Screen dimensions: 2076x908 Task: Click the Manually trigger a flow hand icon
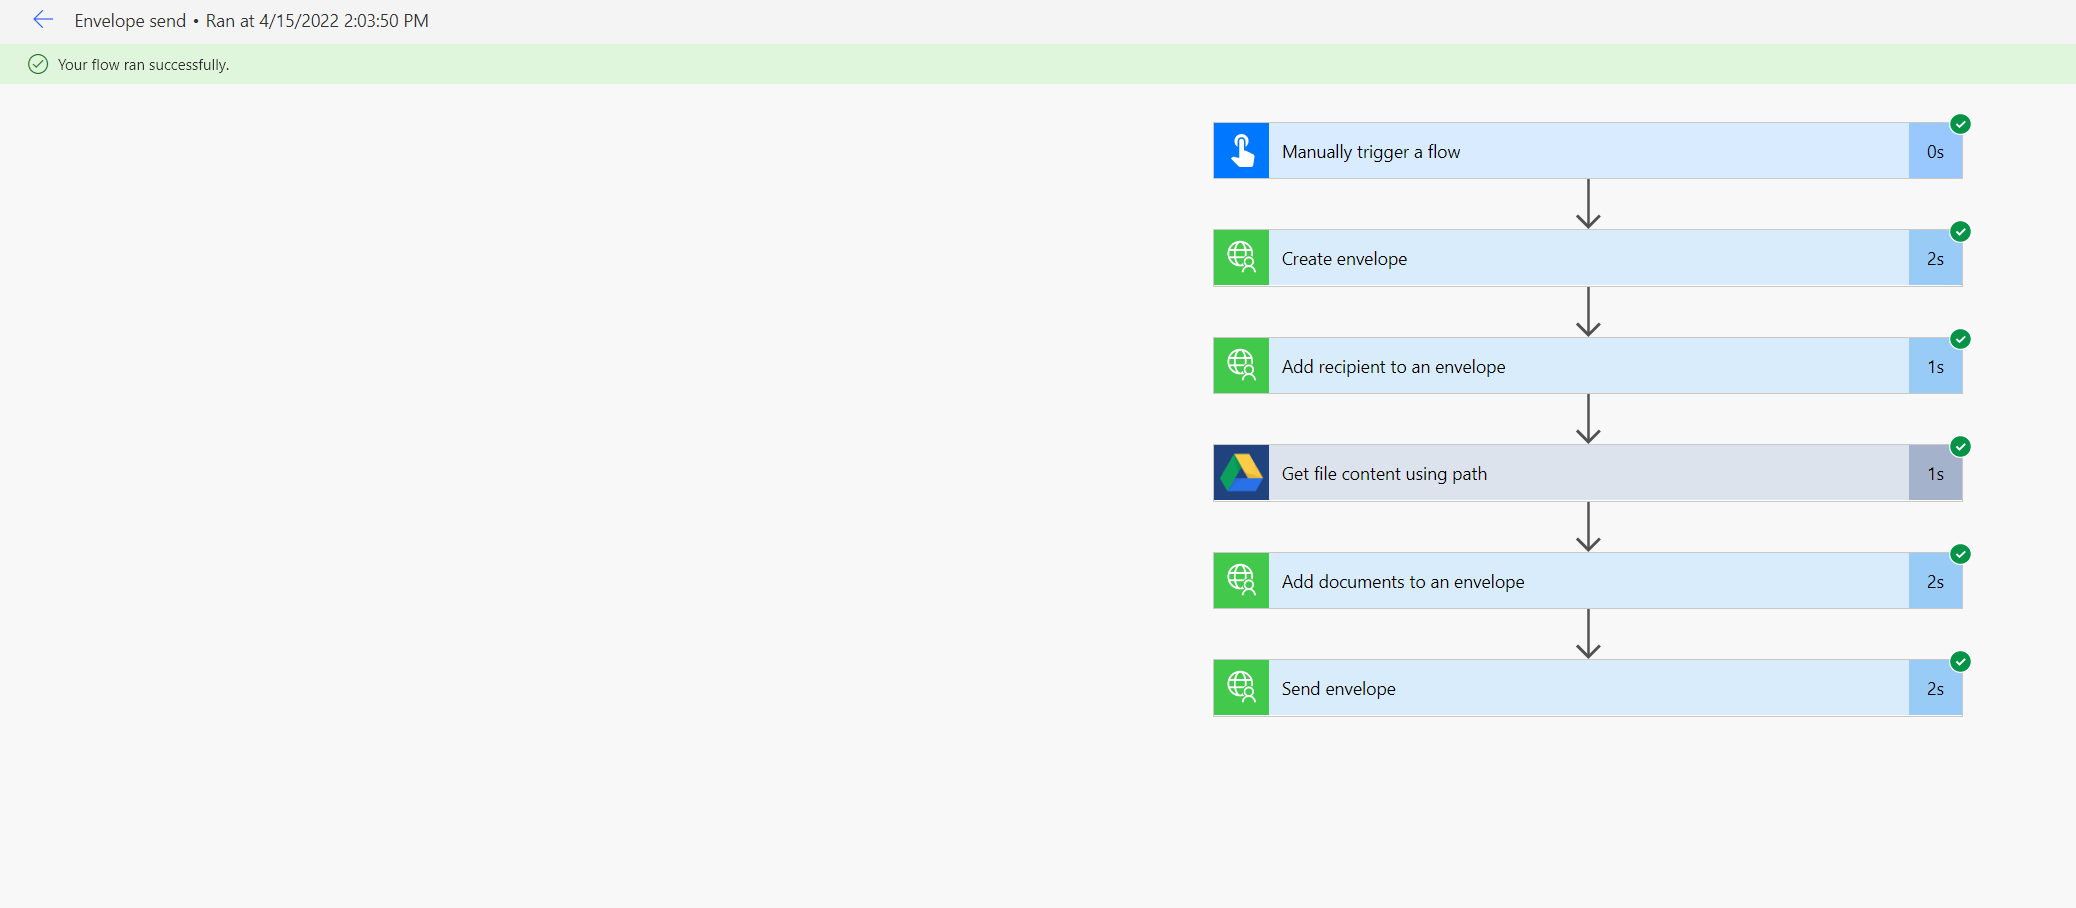click(x=1241, y=151)
